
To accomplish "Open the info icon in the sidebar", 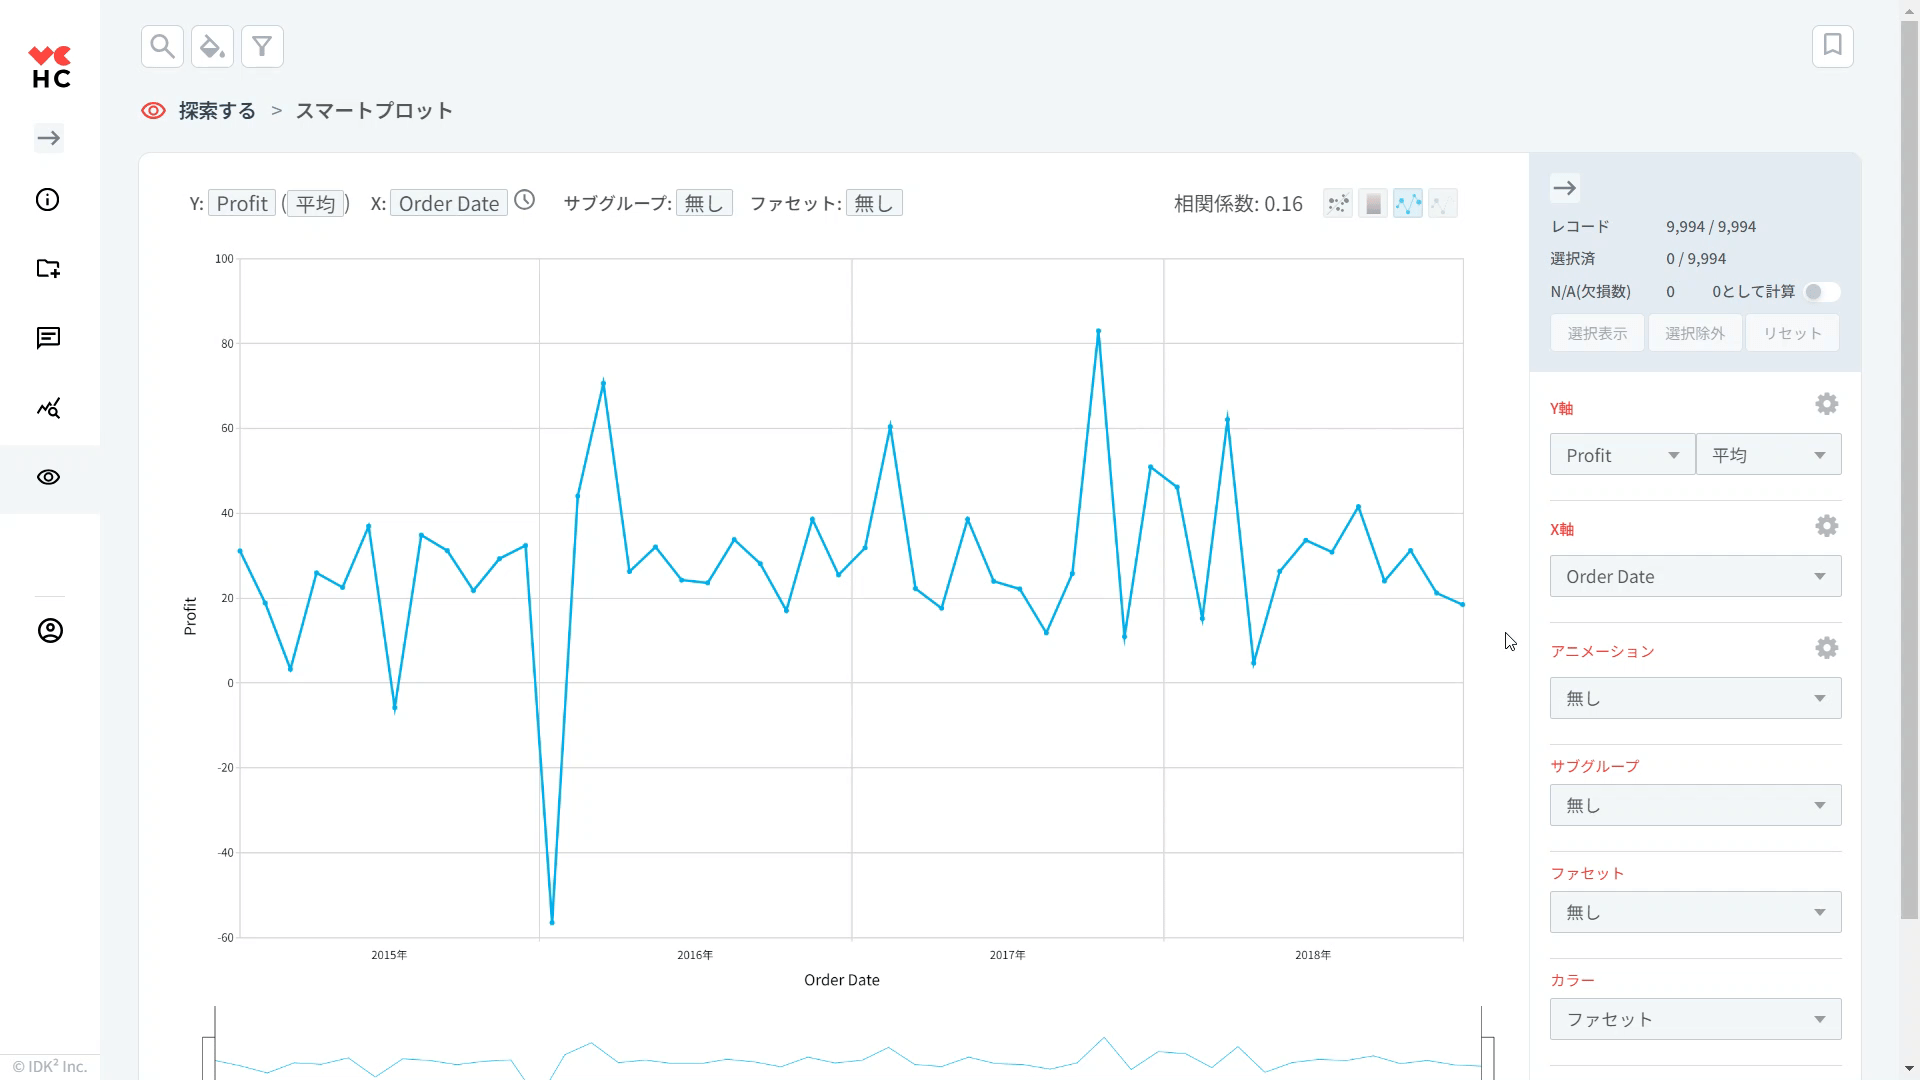I will tap(48, 200).
